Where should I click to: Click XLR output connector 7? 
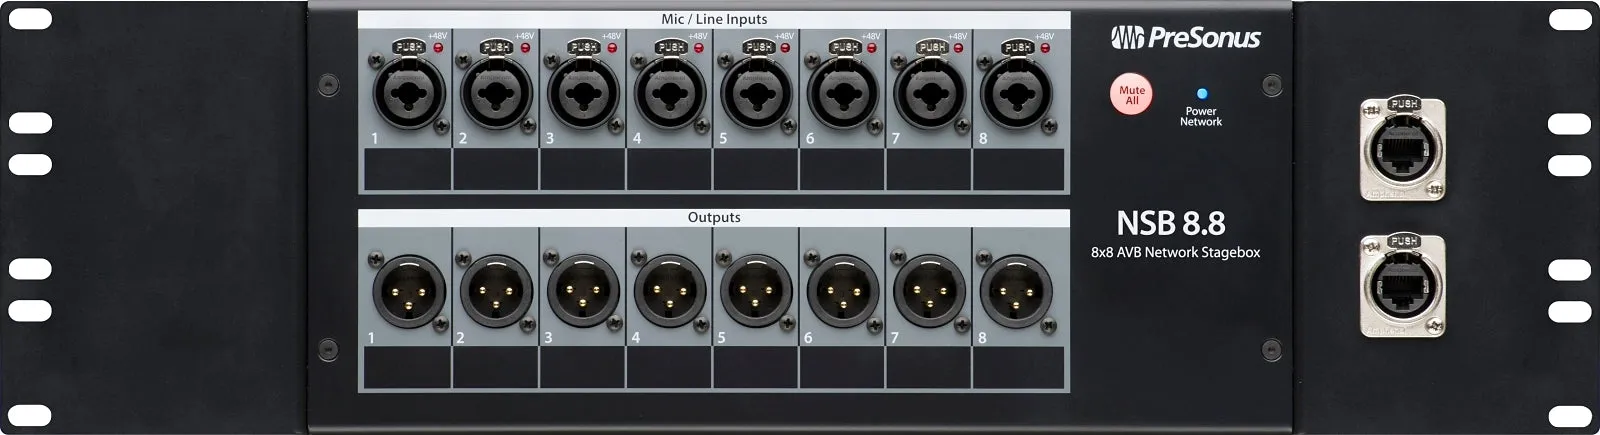tap(931, 291)
